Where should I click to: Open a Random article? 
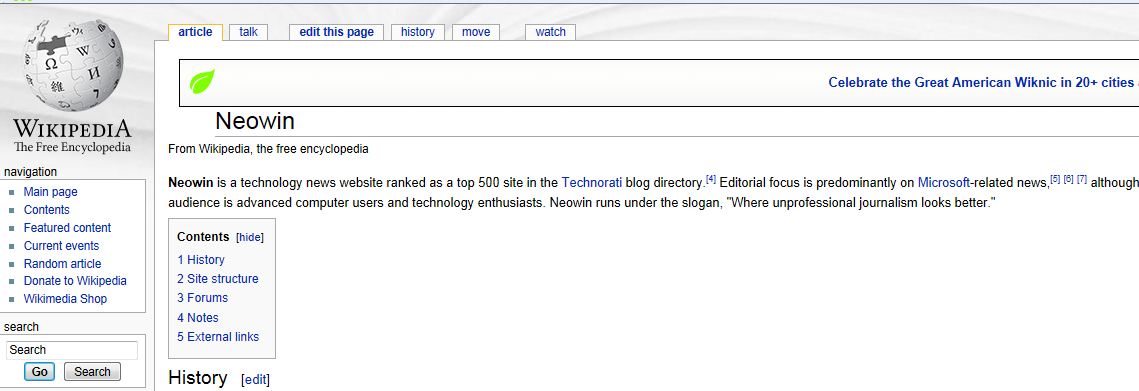click(62, 264)
